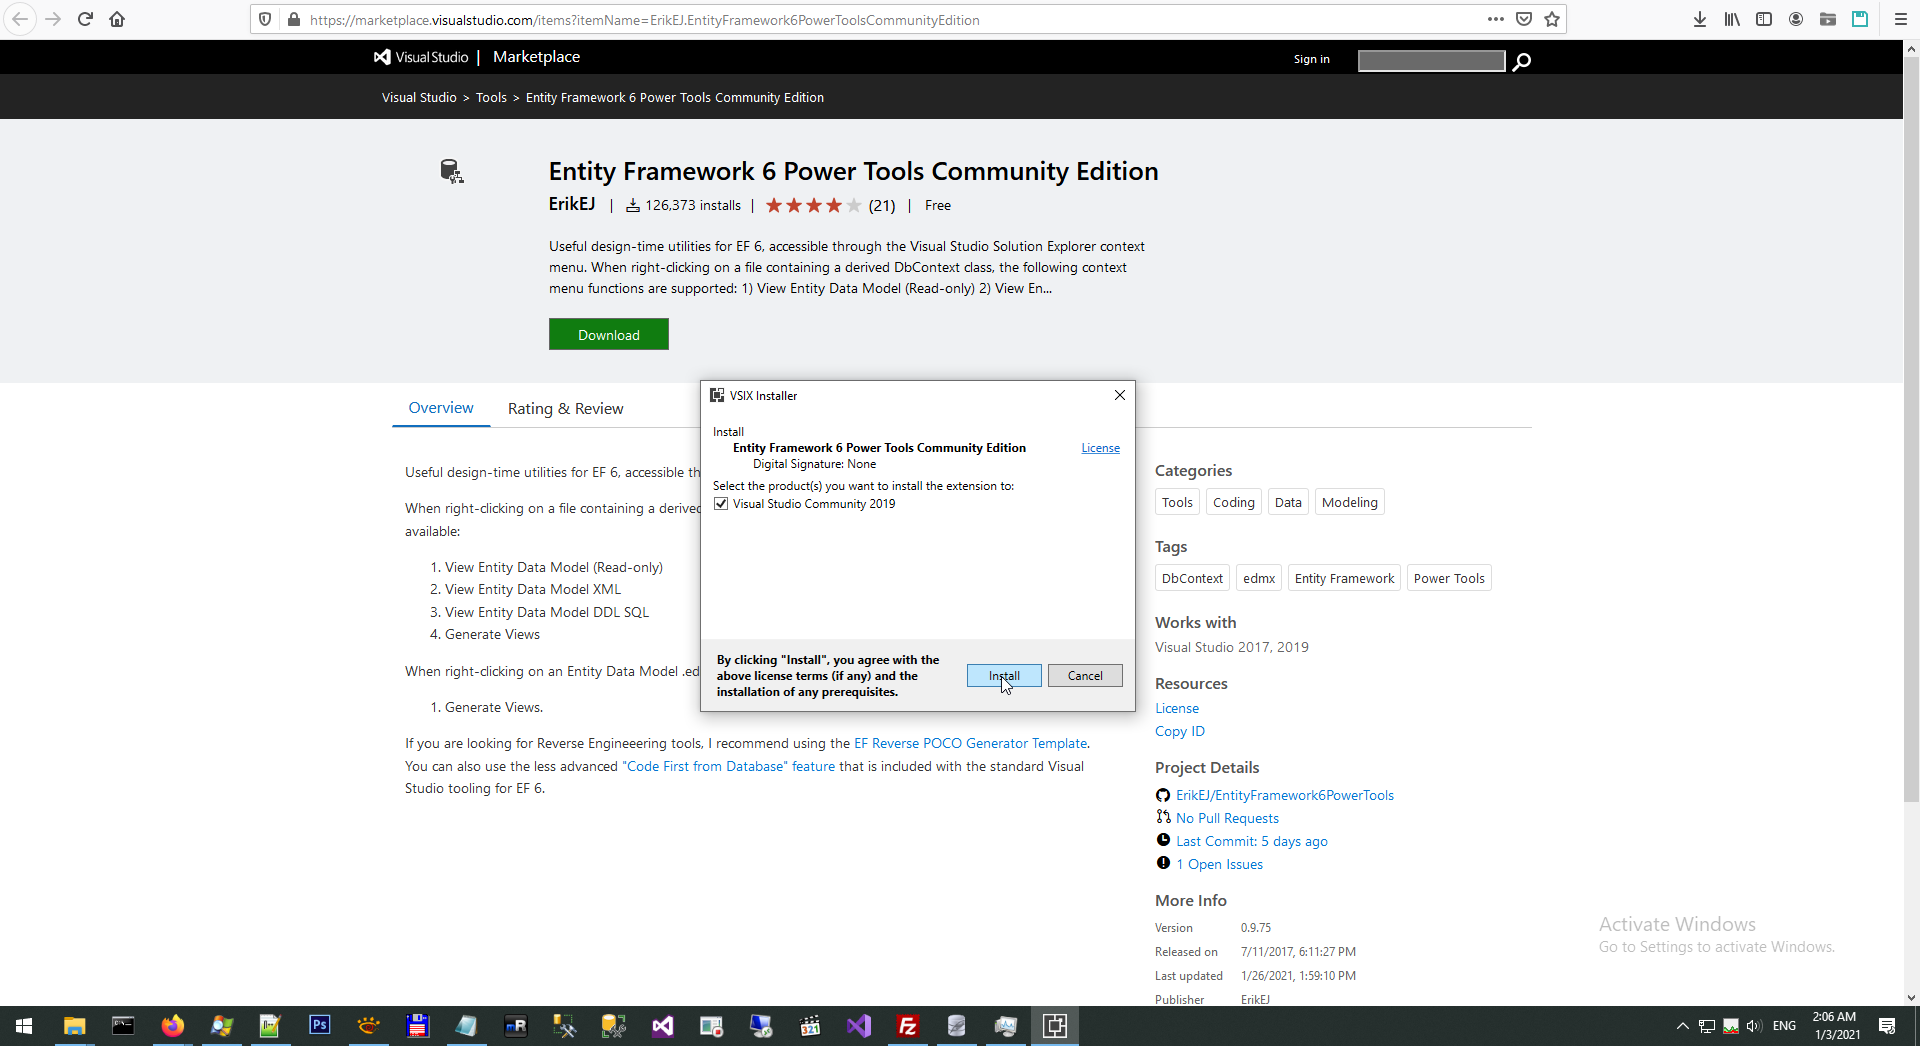Switch to Firefox in taskbar
The height and width of the screenshot is (1046, 1920).
[172, 1026]
